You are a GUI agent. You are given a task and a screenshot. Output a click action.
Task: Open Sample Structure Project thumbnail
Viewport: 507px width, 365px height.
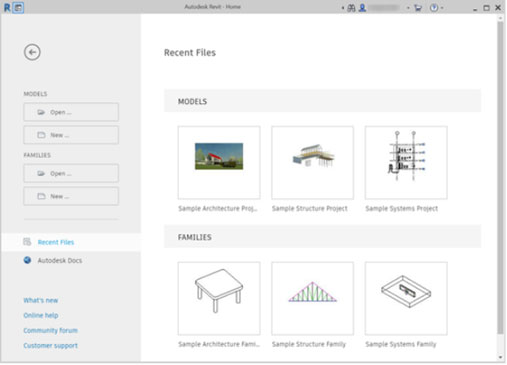pos(312,163)
